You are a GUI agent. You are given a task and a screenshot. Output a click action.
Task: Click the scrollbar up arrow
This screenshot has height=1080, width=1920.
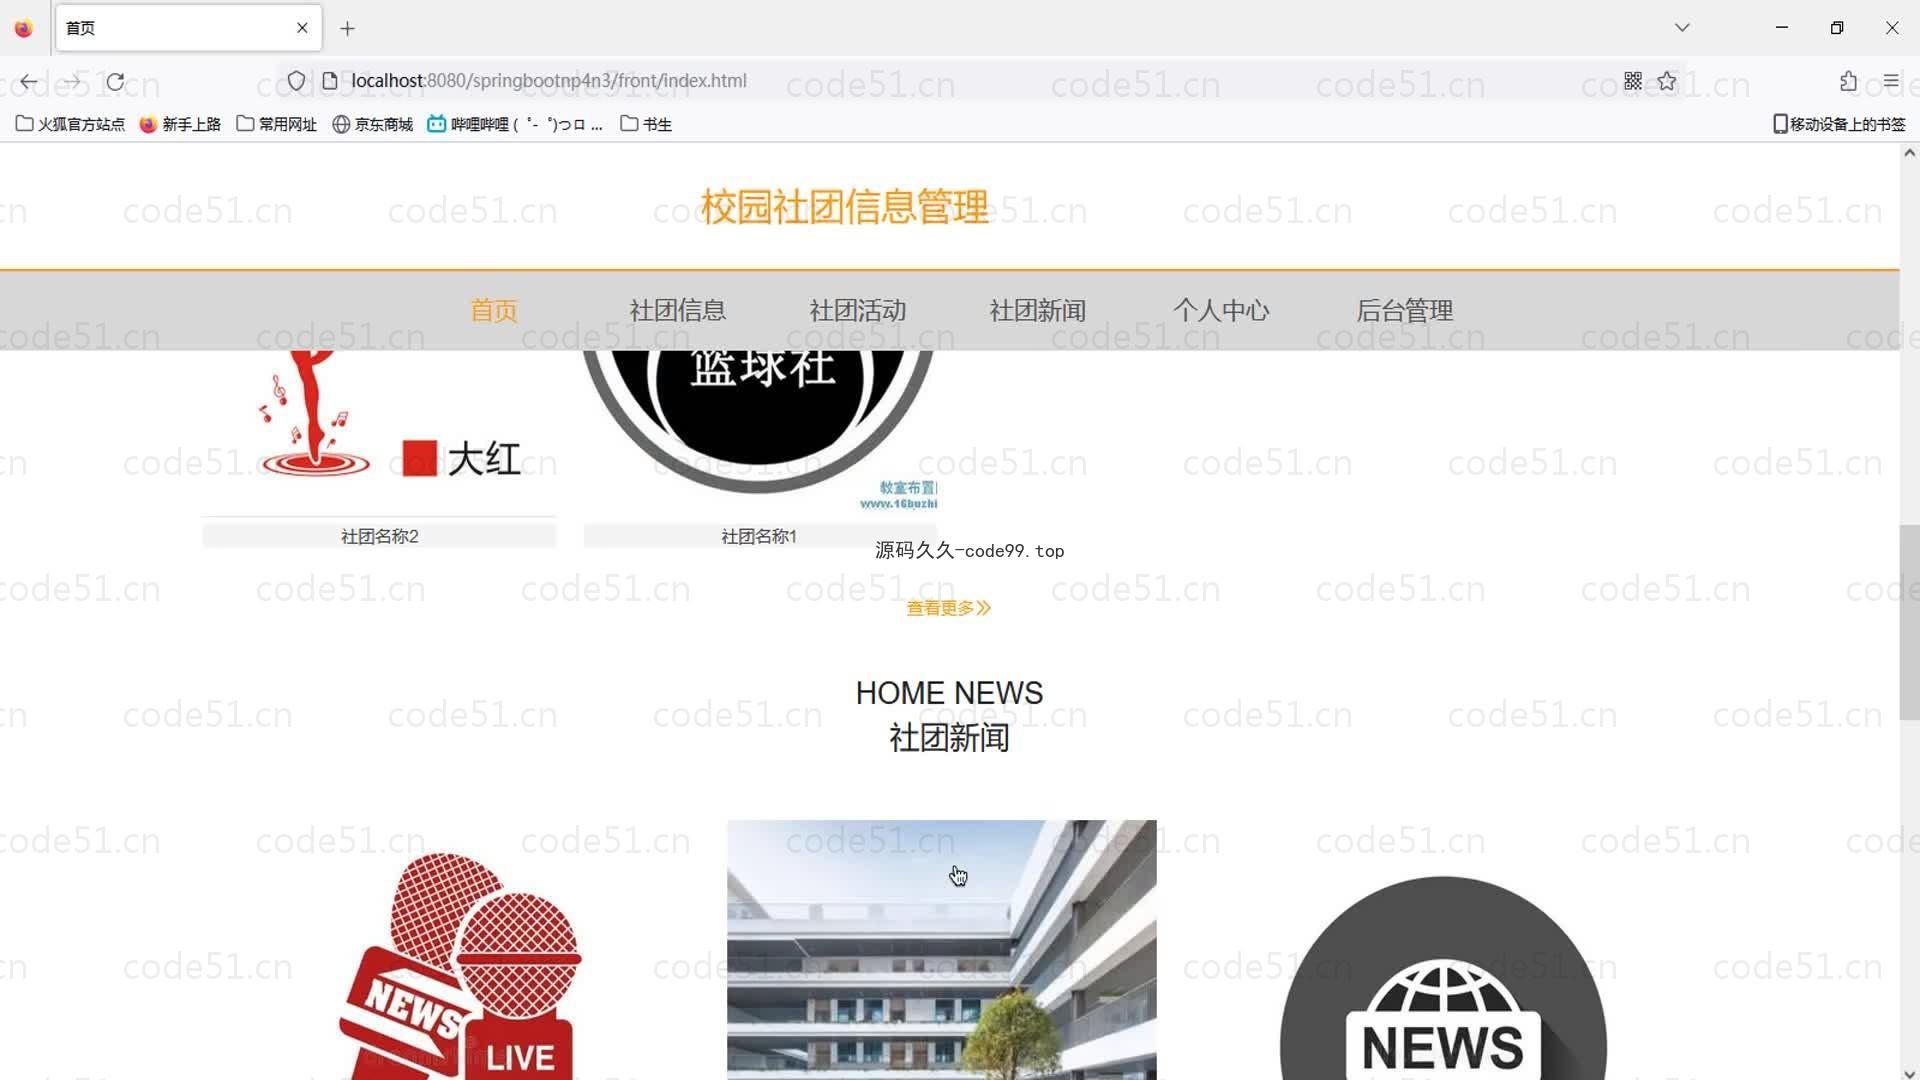pyautogui.click(x=1909, y=153)
